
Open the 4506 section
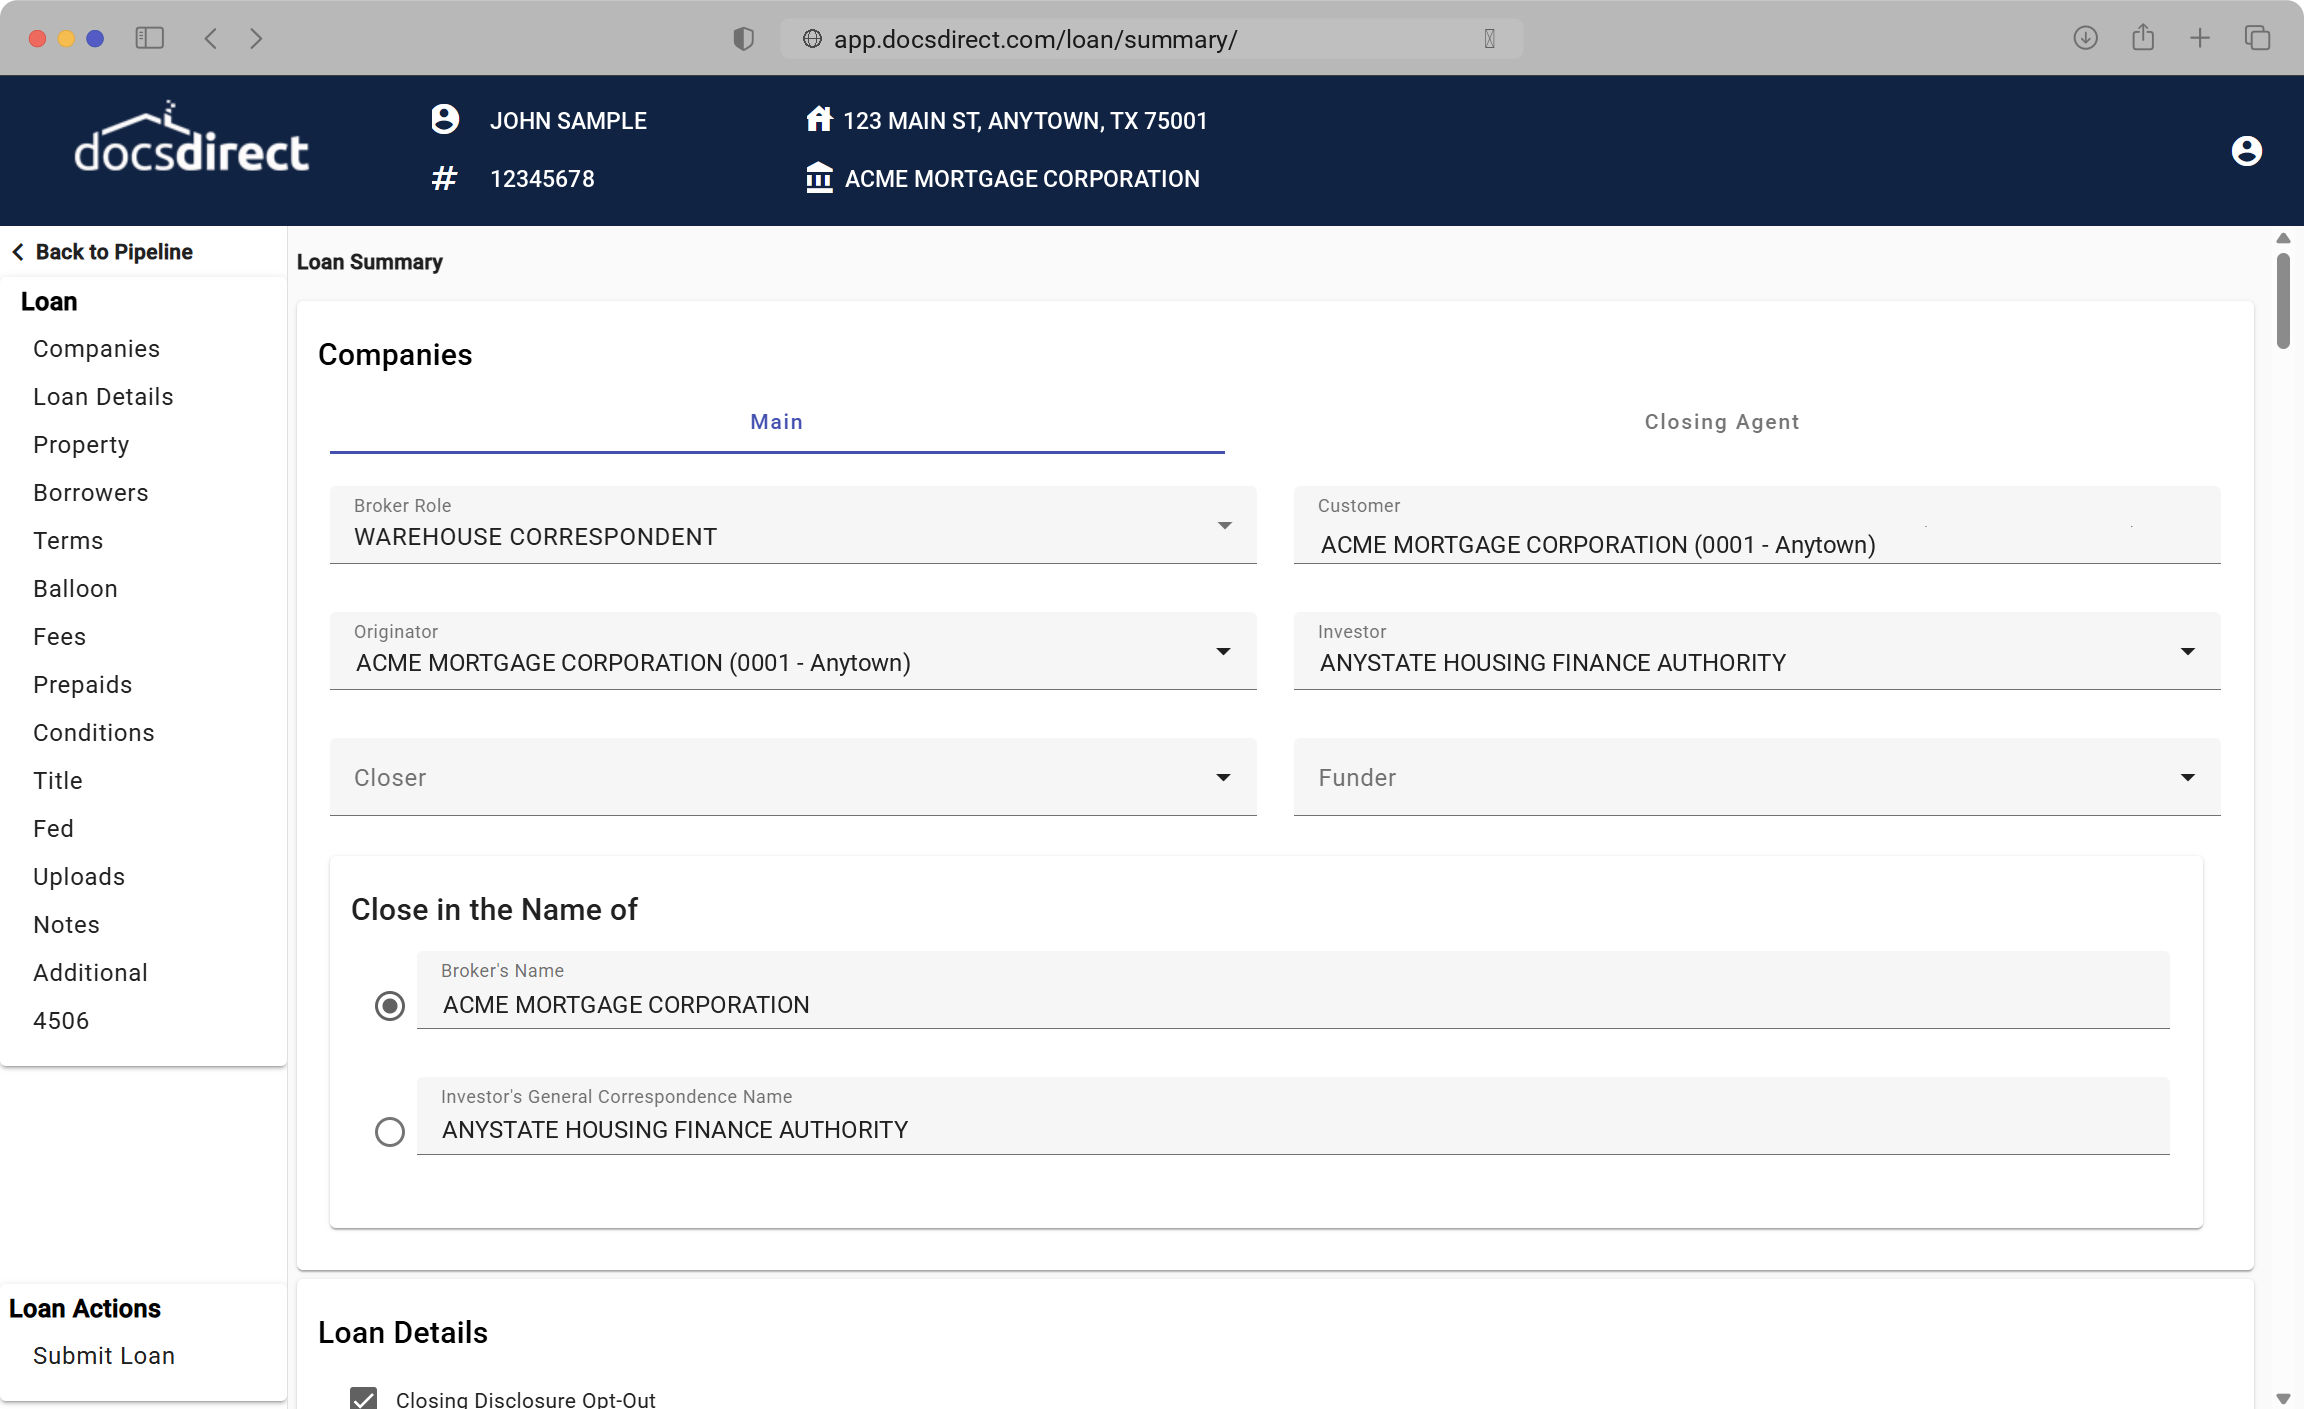tap(61, 1021)
